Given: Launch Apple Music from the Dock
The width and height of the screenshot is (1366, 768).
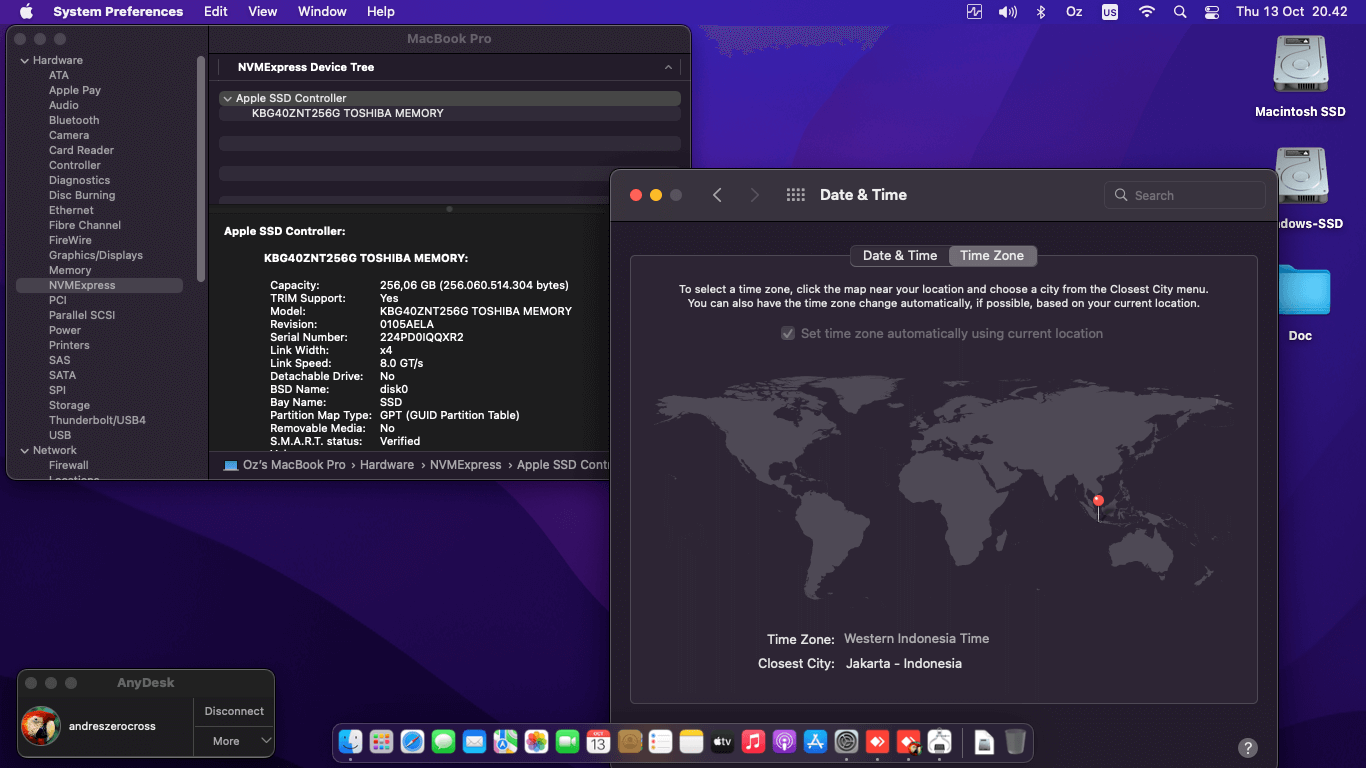Looking at the screenshot, I should [x=753, y=741].
